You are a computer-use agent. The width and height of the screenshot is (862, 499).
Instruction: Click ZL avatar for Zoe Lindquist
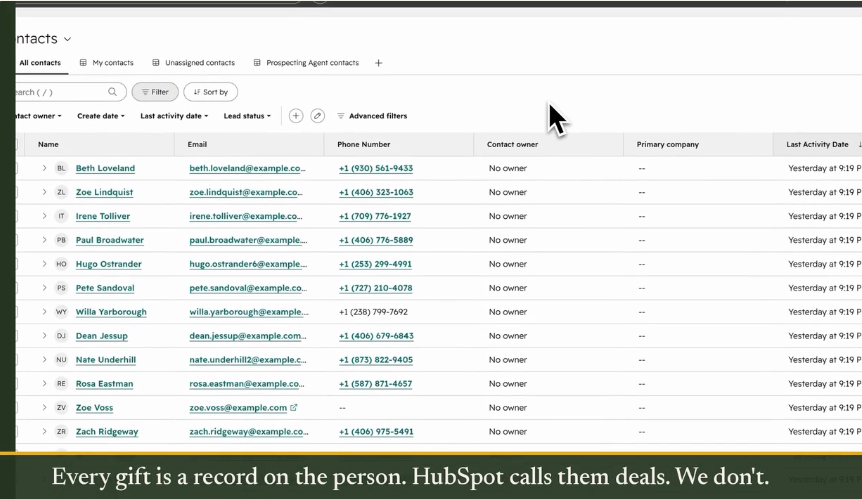61,192
